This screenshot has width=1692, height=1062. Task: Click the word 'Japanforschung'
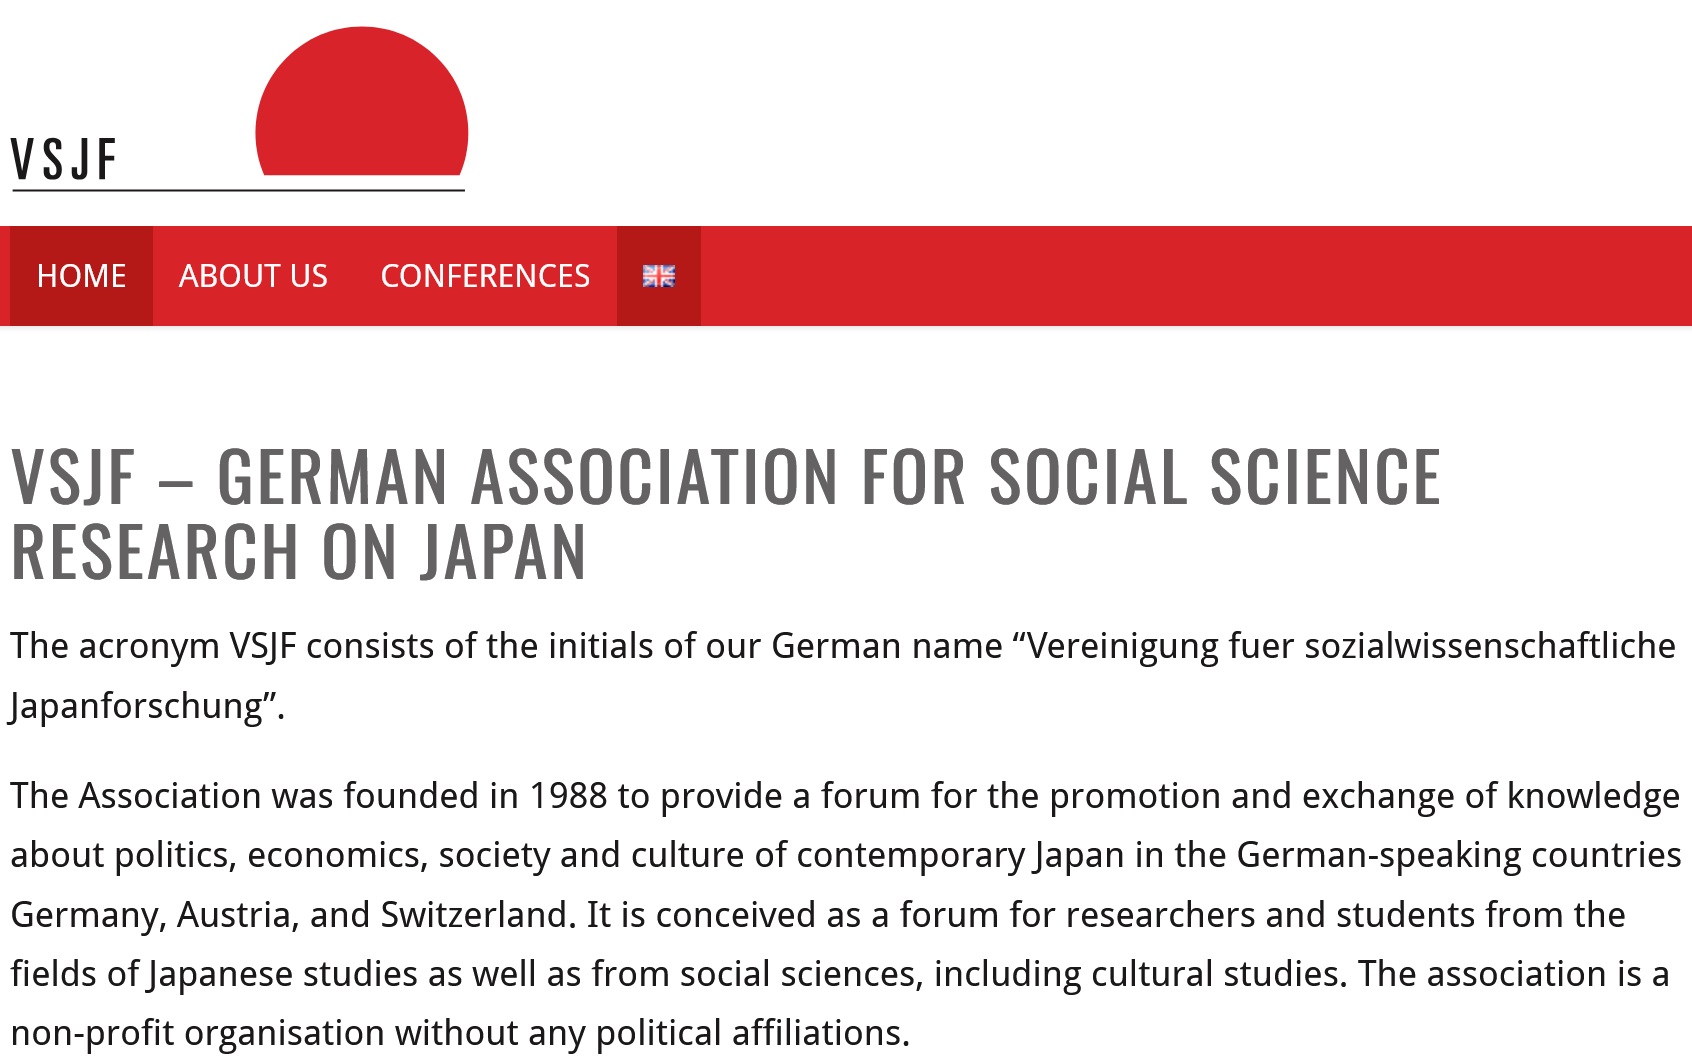tap(136, 706)
